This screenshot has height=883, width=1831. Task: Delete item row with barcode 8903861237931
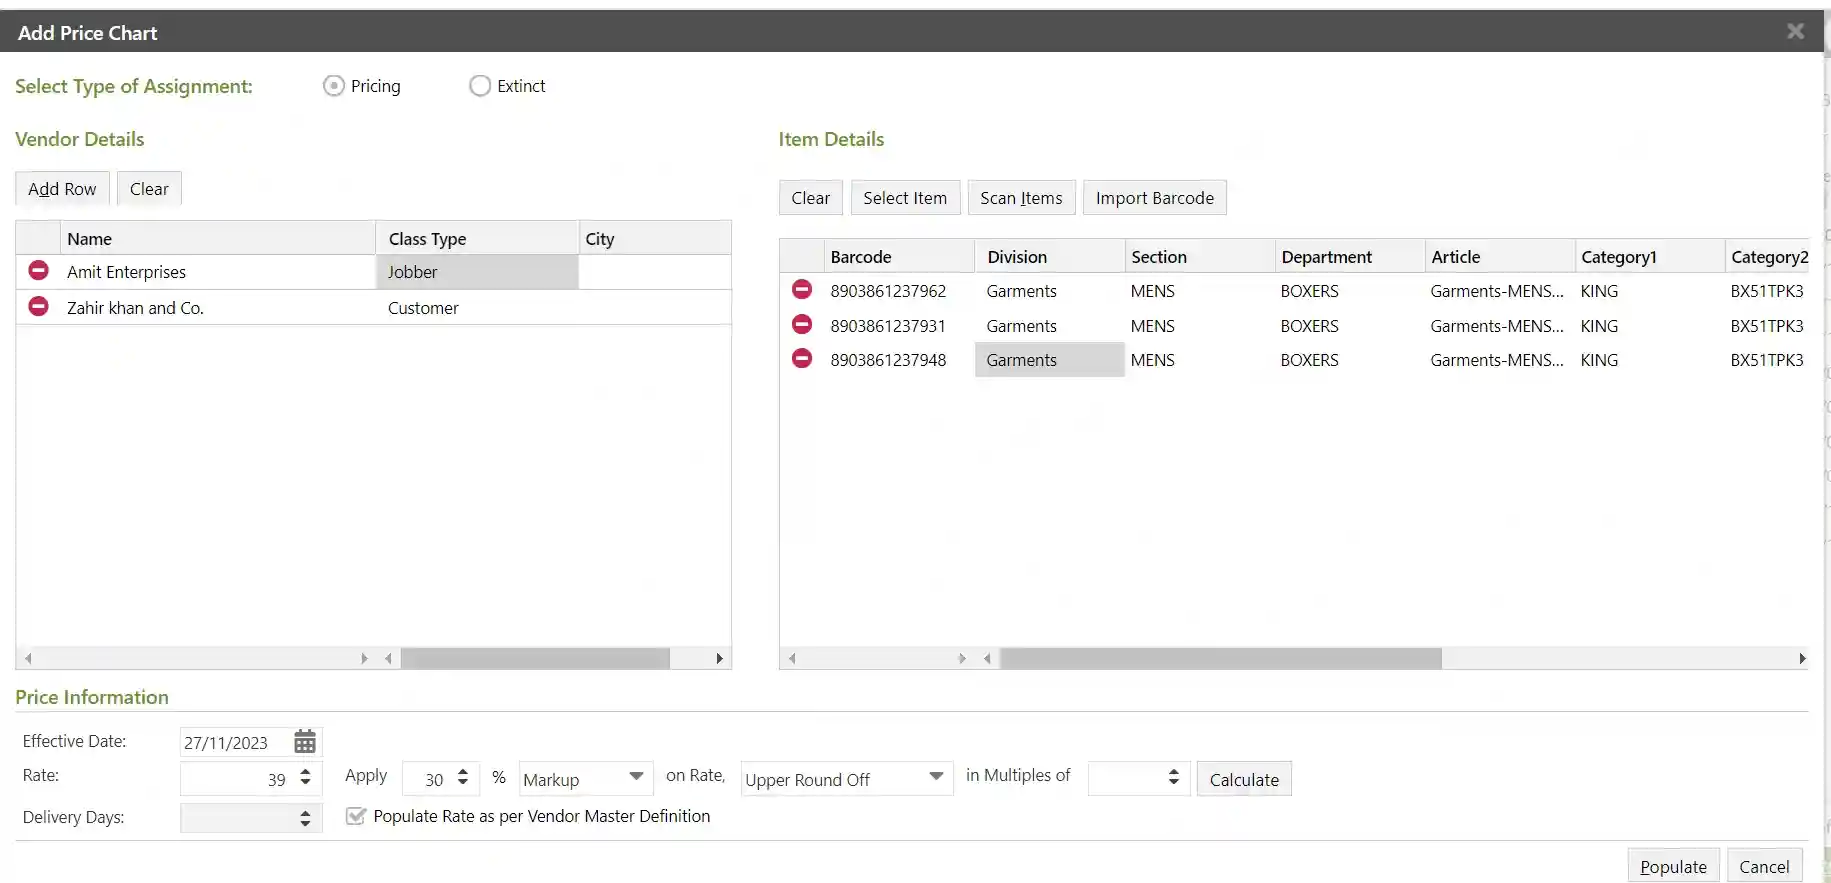(x=802, y=325)
